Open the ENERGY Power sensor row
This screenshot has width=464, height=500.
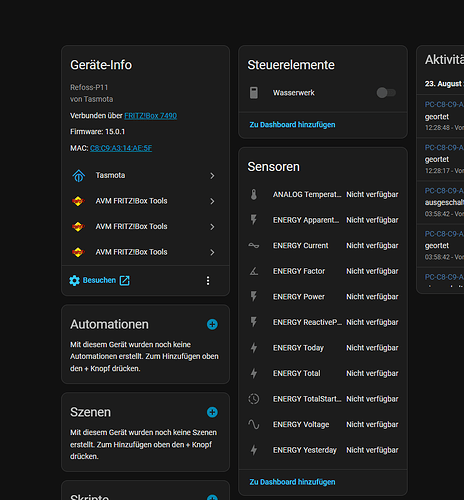point(323,297)
